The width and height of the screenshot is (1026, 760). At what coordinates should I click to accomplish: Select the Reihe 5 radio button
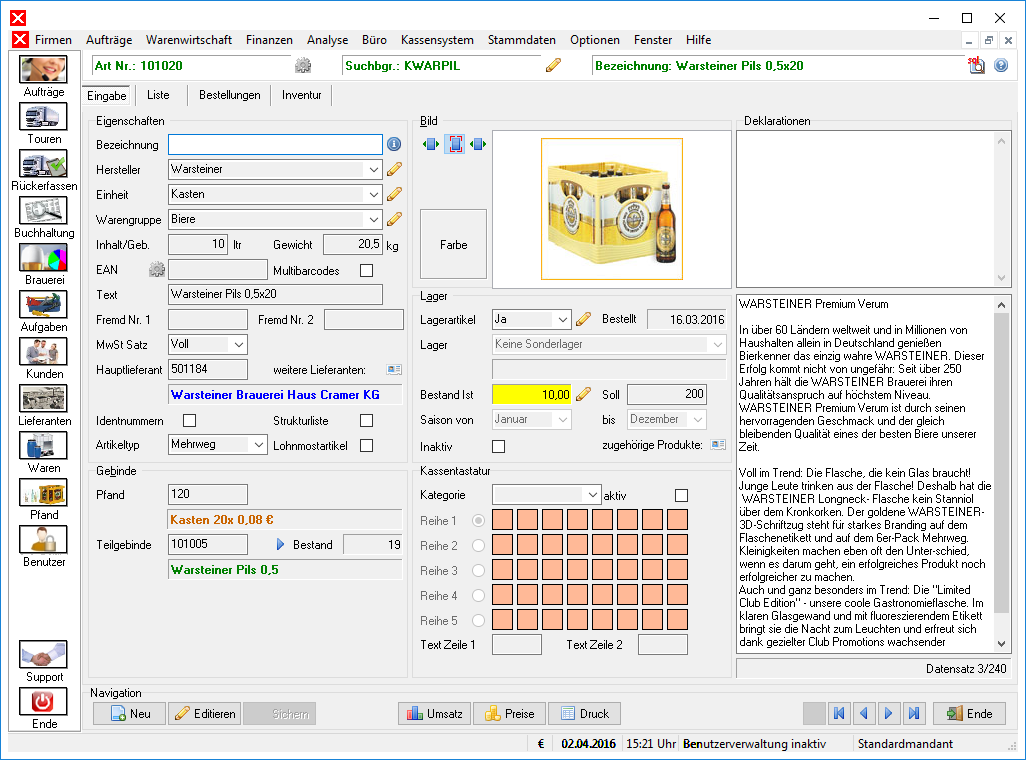478,620
